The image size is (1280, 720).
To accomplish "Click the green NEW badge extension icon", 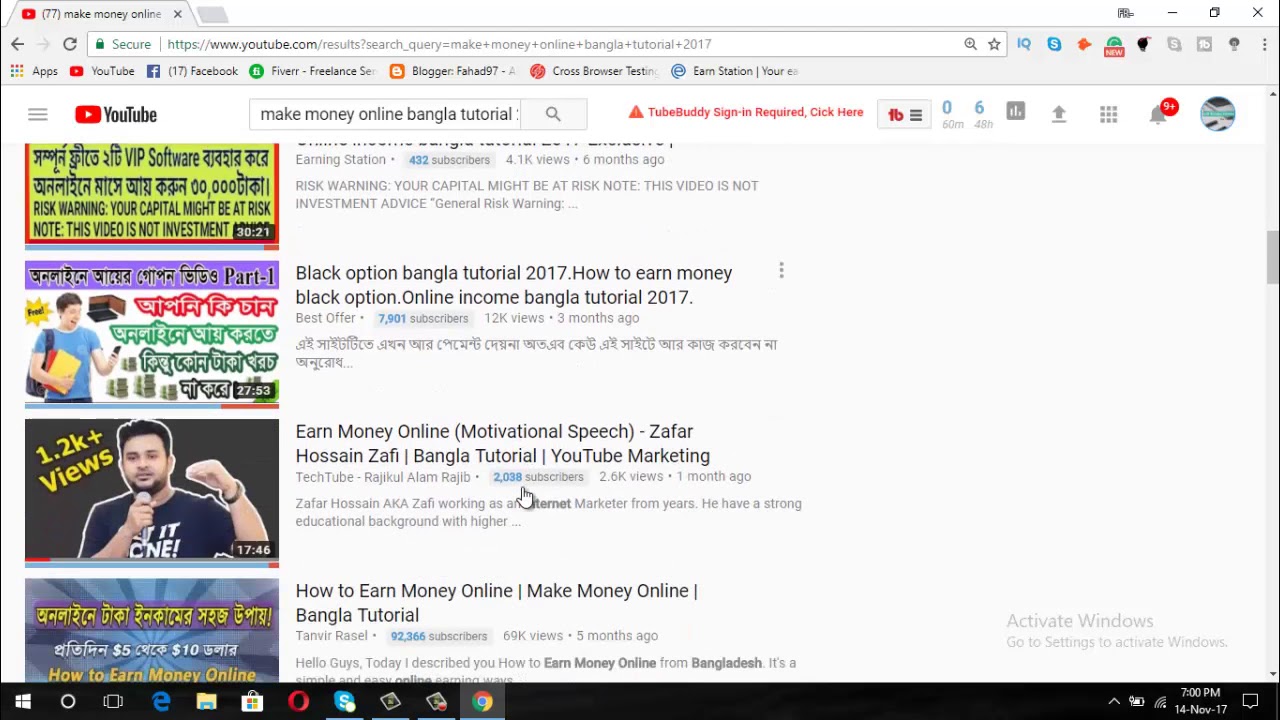I will [x=1114, y=46].
